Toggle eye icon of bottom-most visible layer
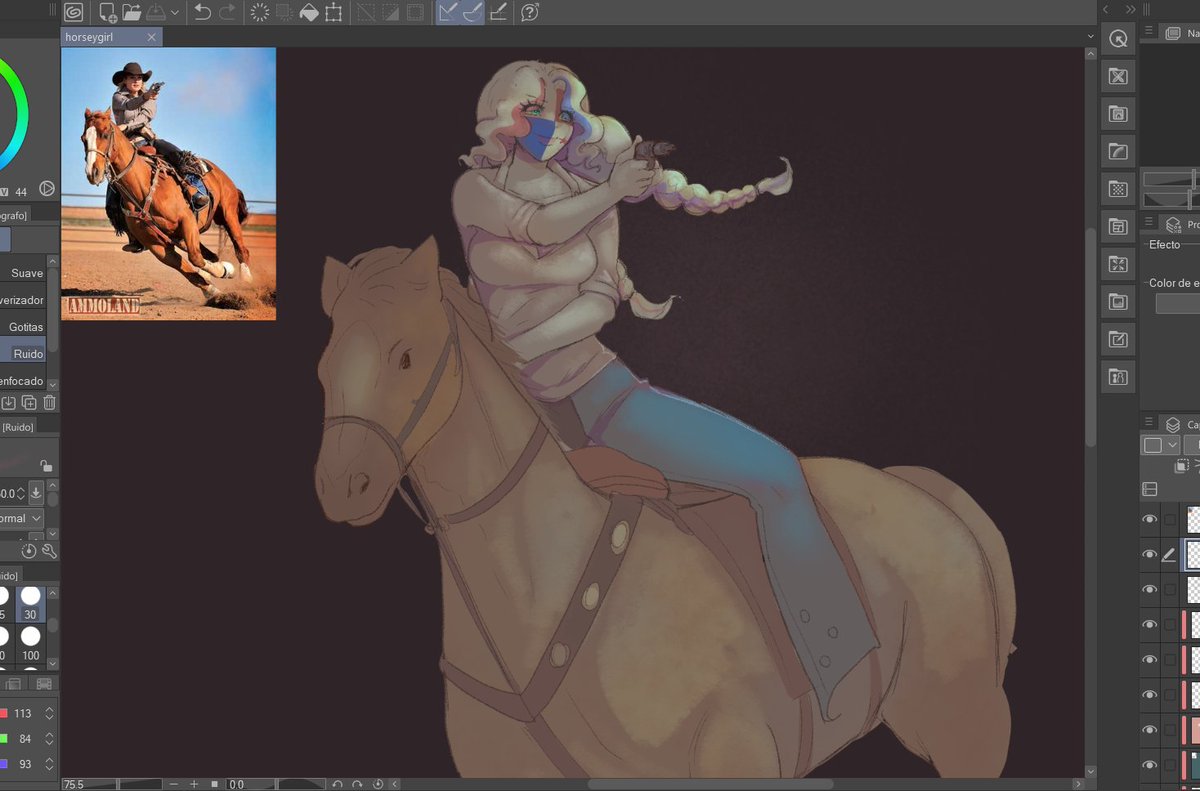Image resolution: width=1200 pixels, height=791 pixels. [x=1150, y=764]
